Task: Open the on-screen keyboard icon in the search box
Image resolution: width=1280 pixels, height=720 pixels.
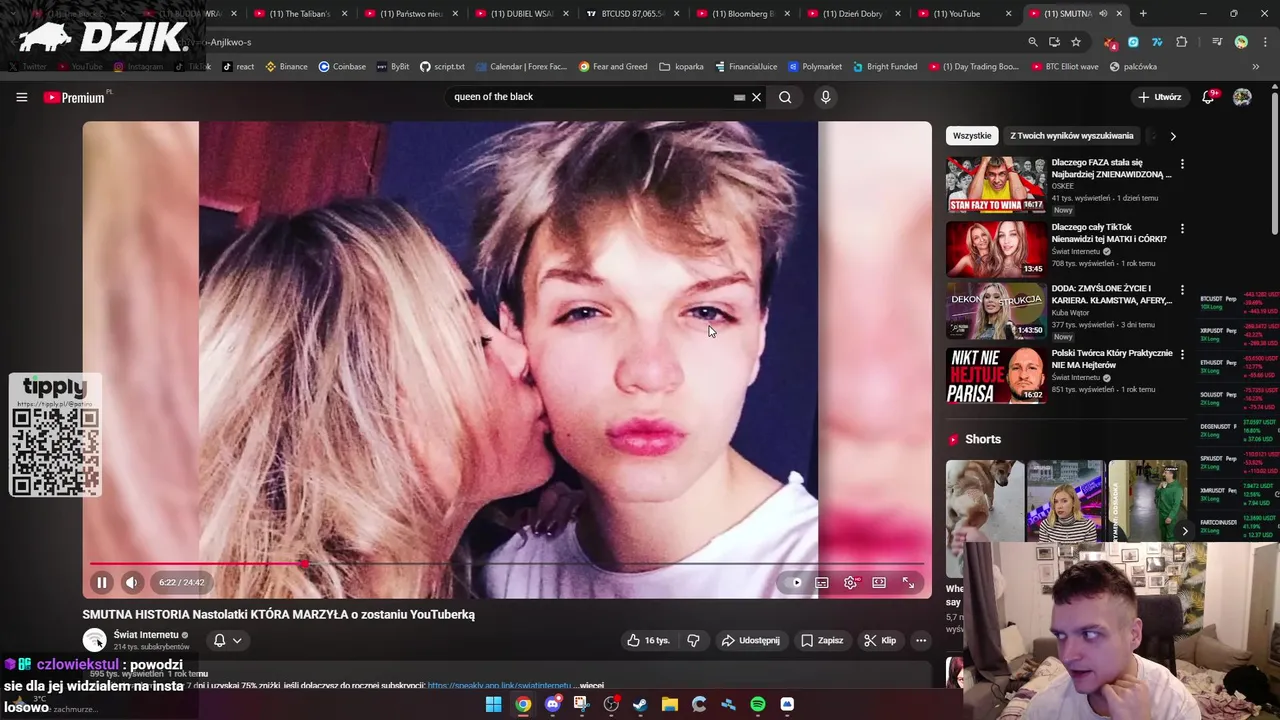Action: click(739, 97)
